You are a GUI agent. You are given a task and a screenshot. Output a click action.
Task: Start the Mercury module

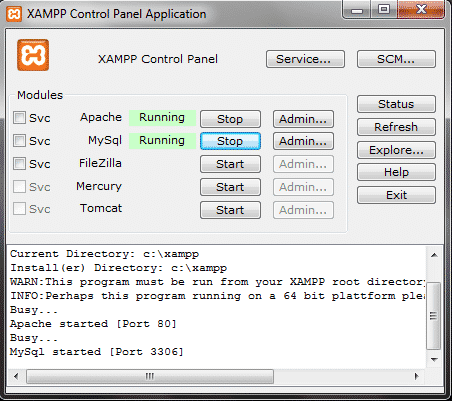(x=230, y=187)
